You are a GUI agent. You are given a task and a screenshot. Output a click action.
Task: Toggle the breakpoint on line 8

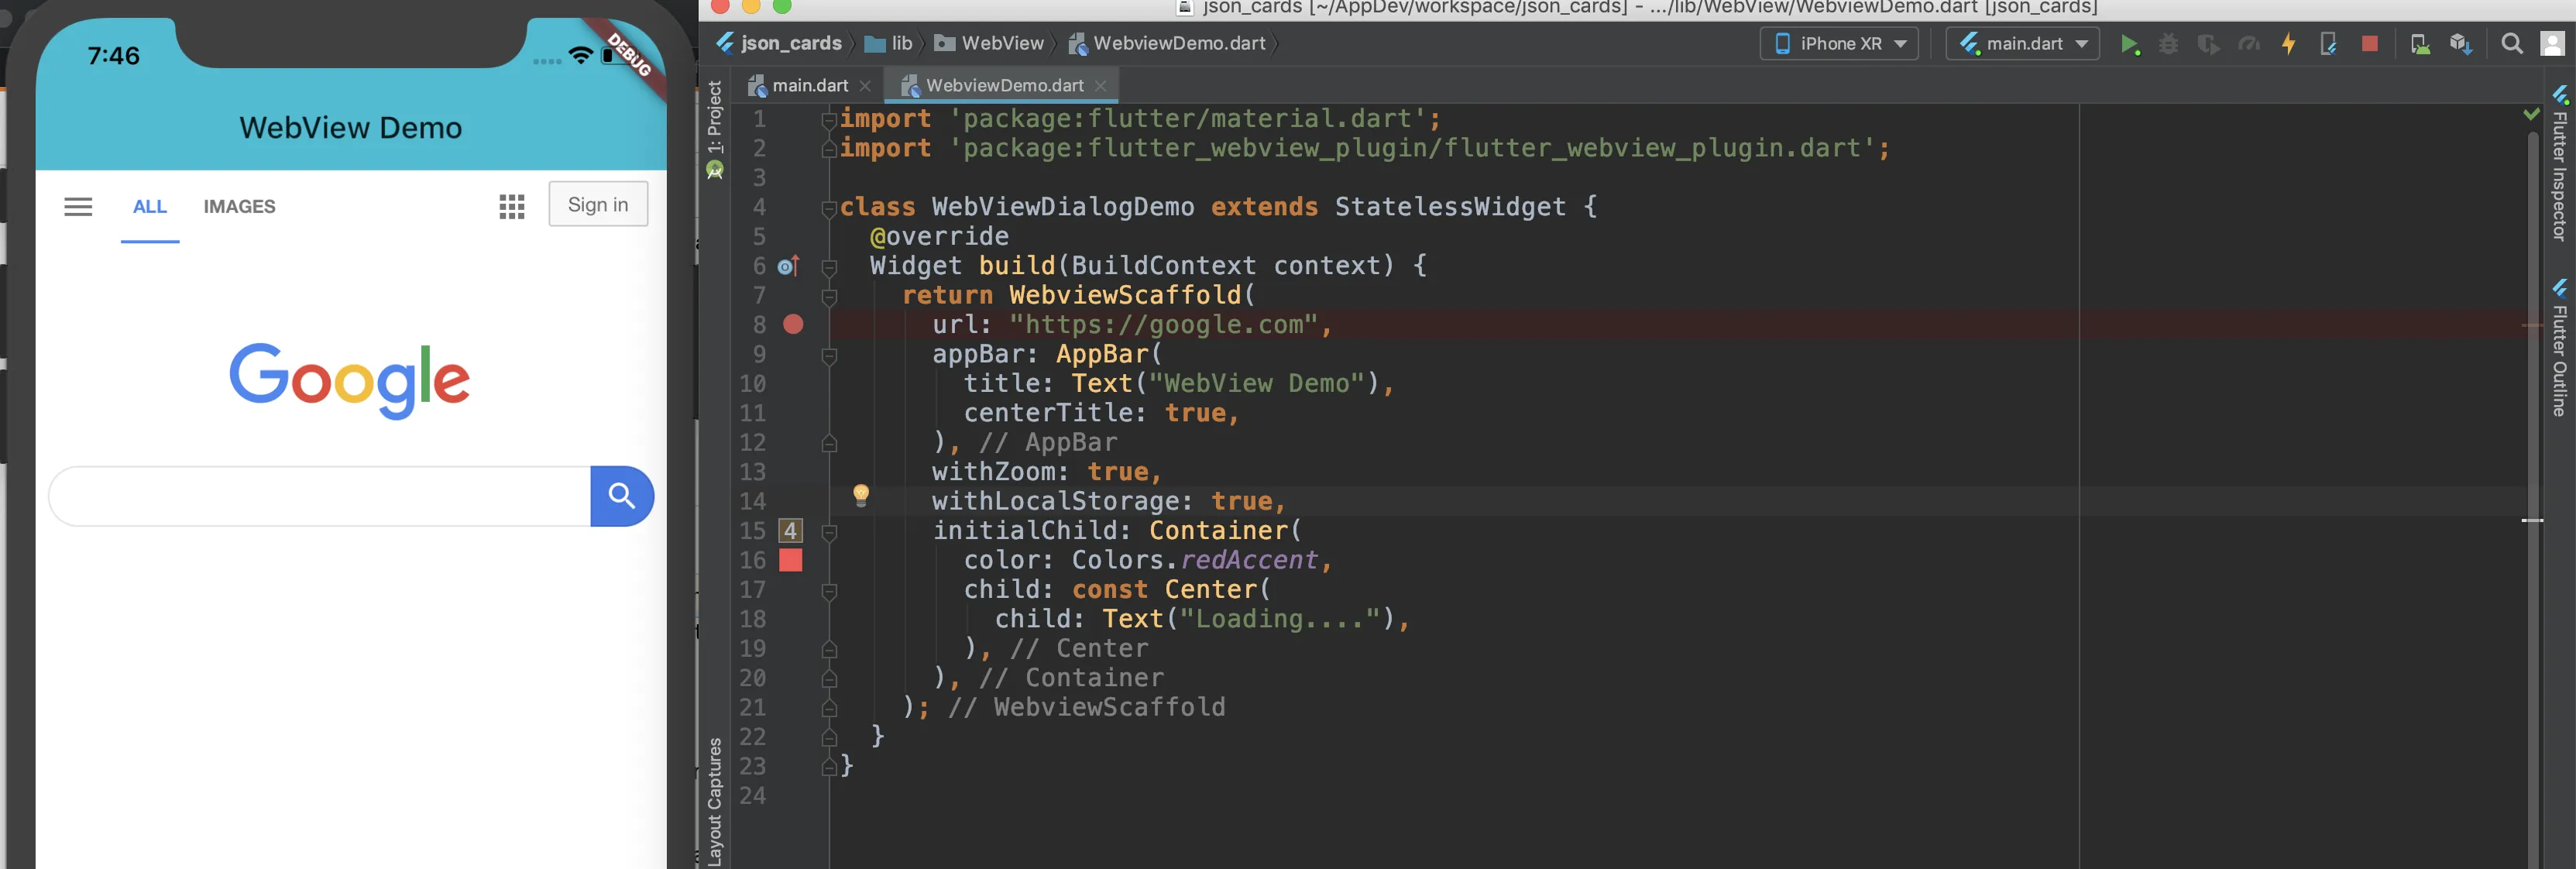(x=793, y=324)
